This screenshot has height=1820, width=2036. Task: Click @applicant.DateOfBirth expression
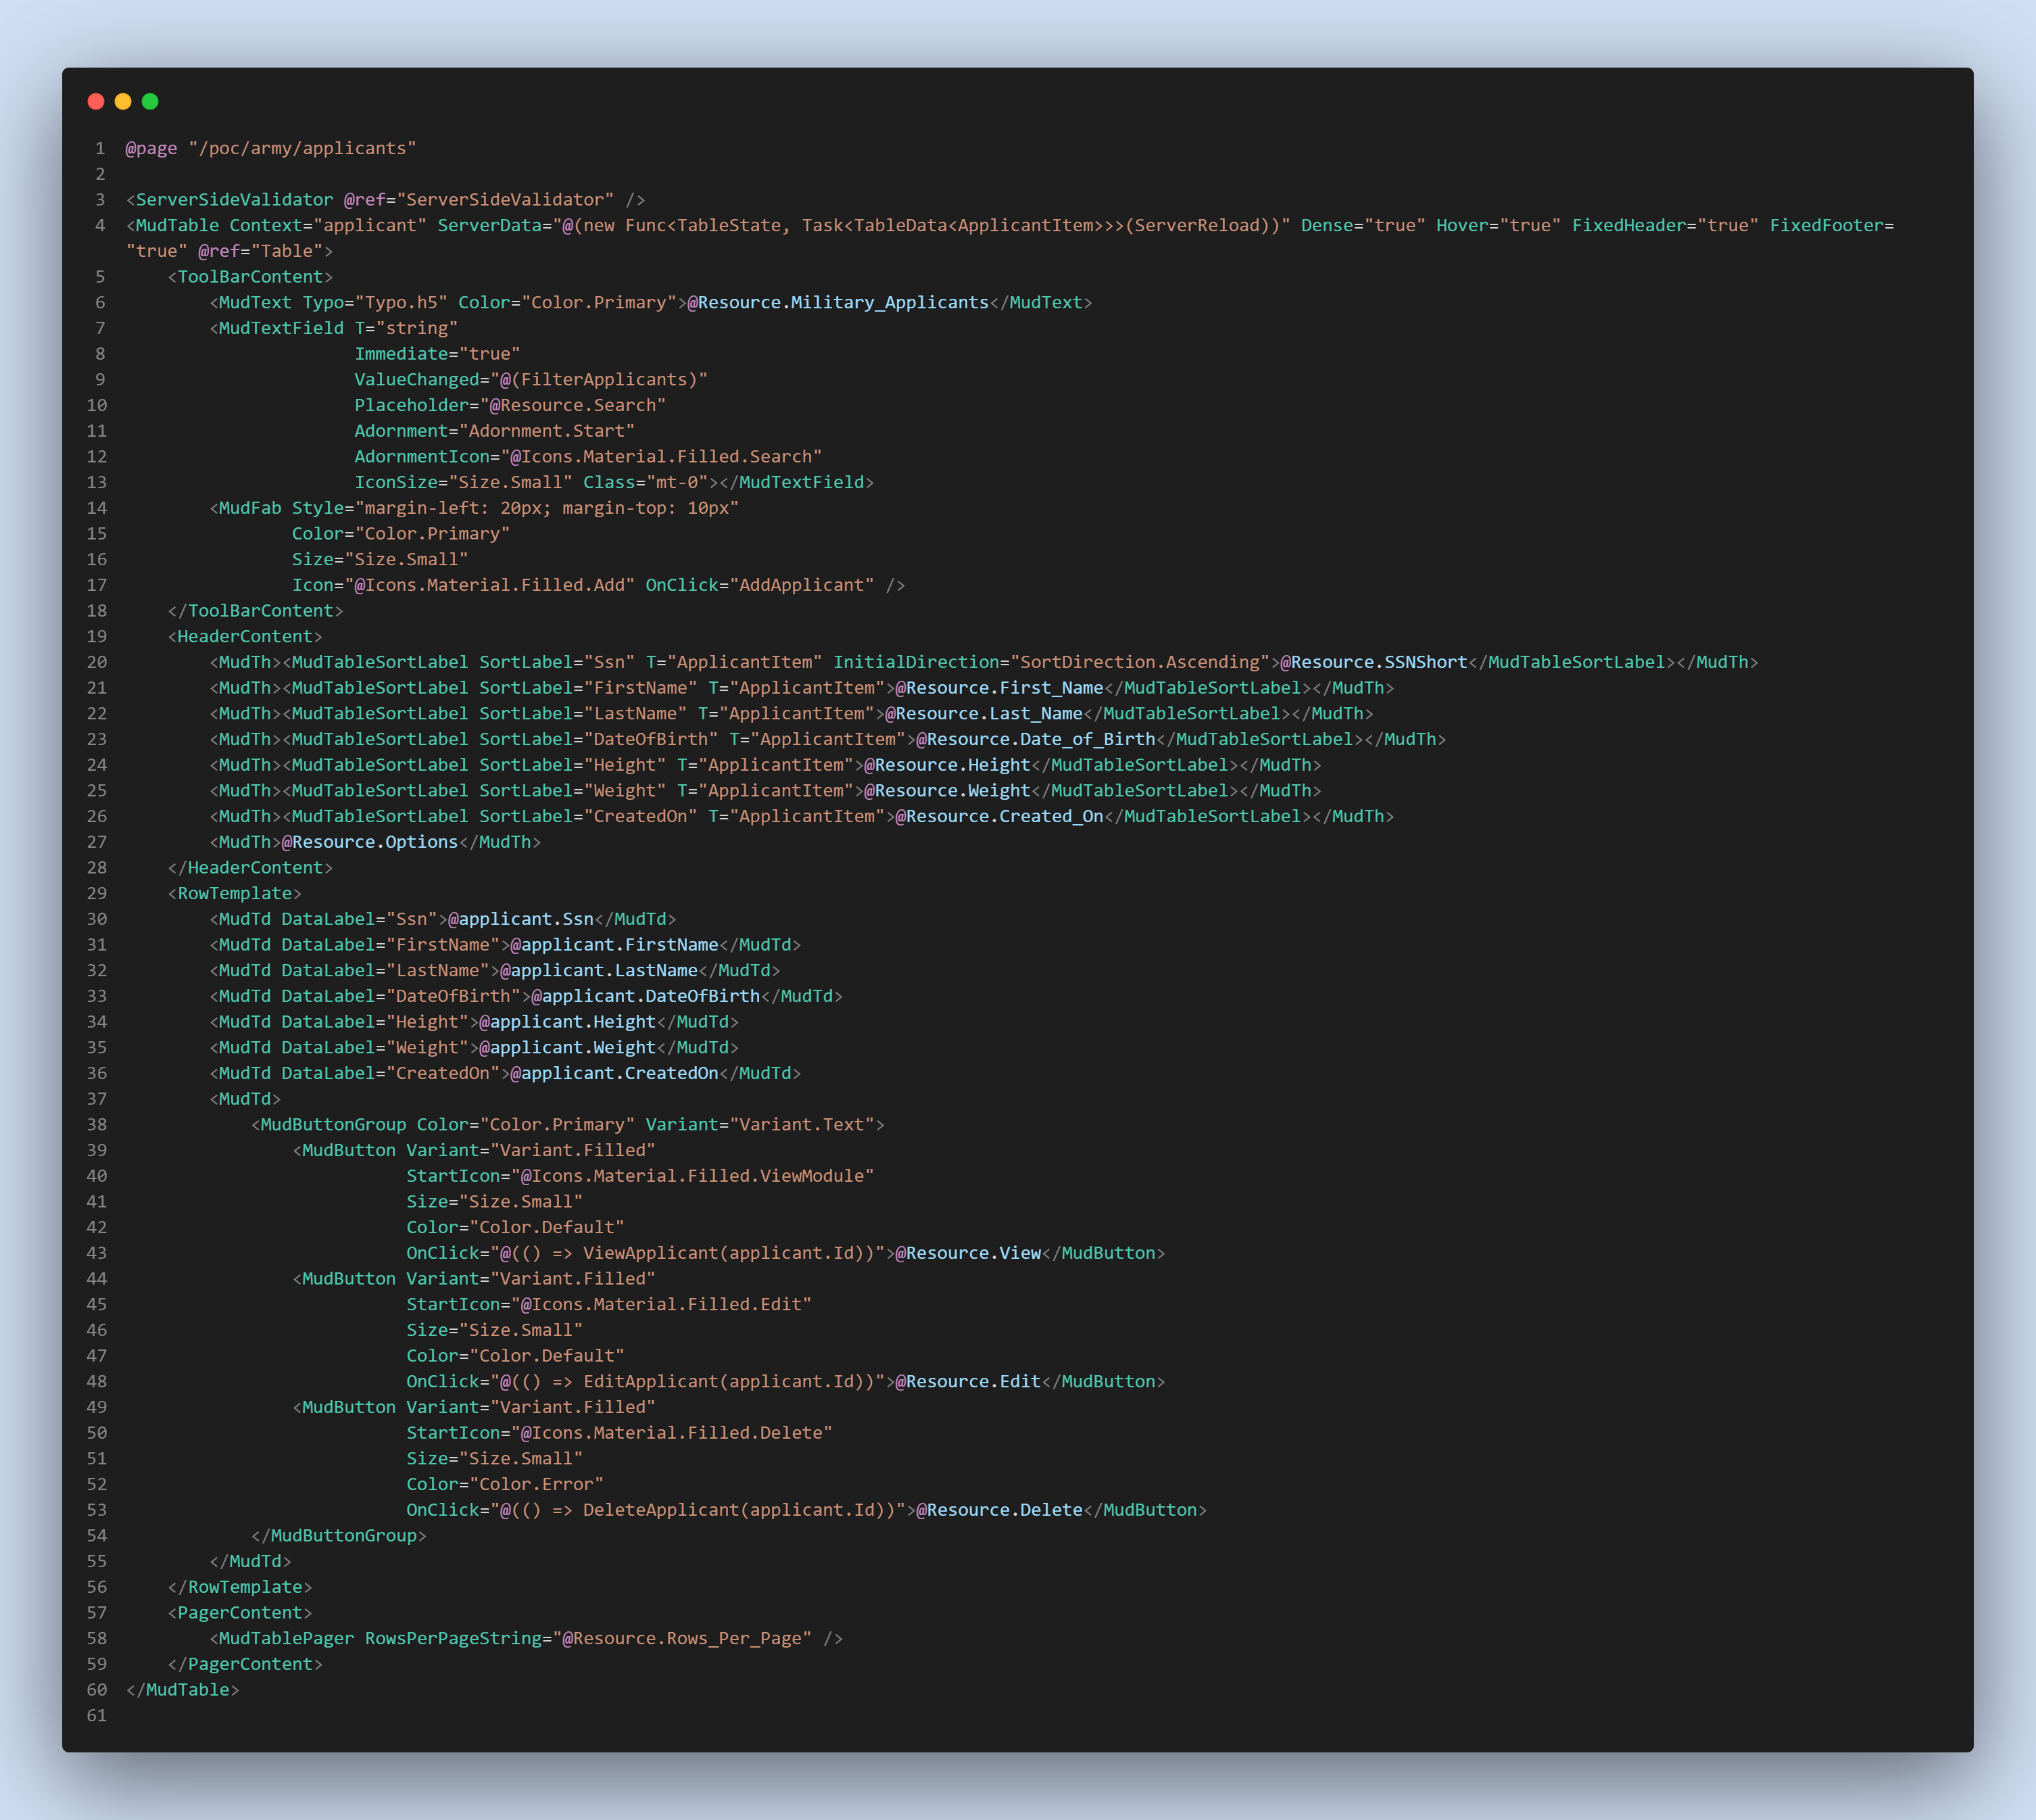(x=645, y=996)
